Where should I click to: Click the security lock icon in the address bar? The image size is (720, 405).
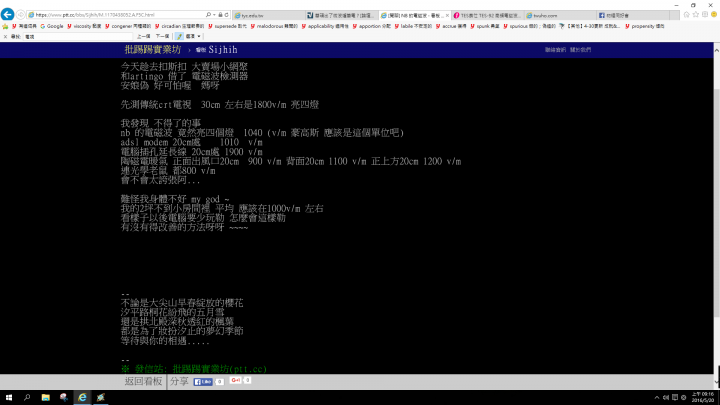[x=220, y=15]
